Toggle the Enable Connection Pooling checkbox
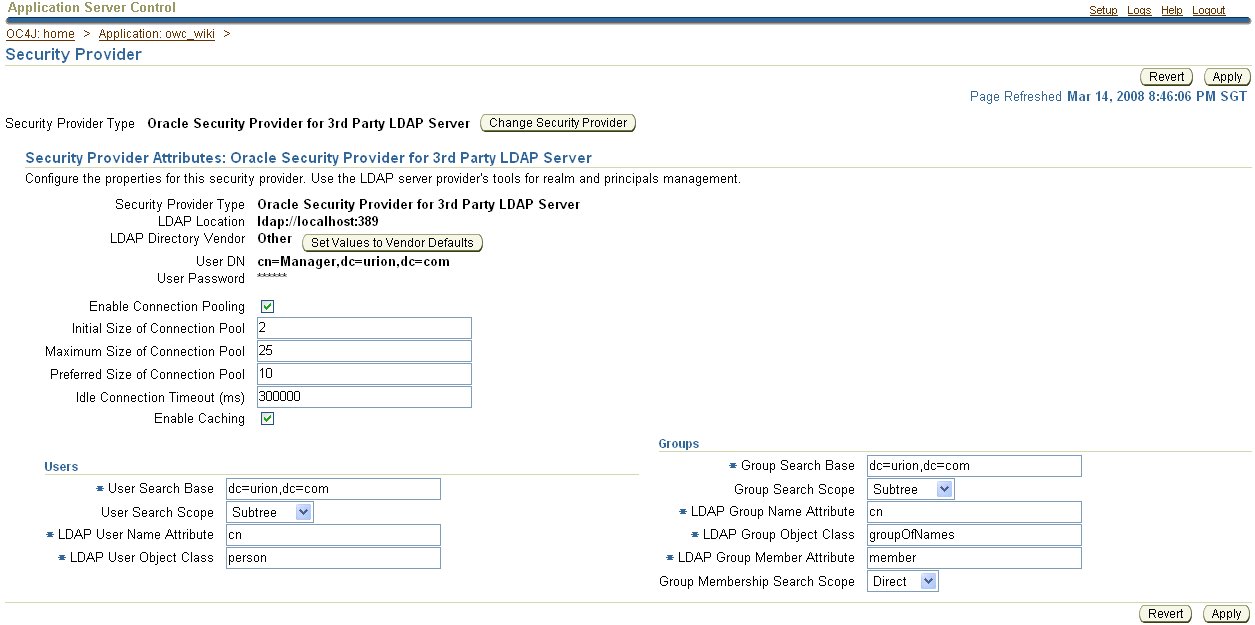This screenshot has height=625, width=1255. (267, 306)
